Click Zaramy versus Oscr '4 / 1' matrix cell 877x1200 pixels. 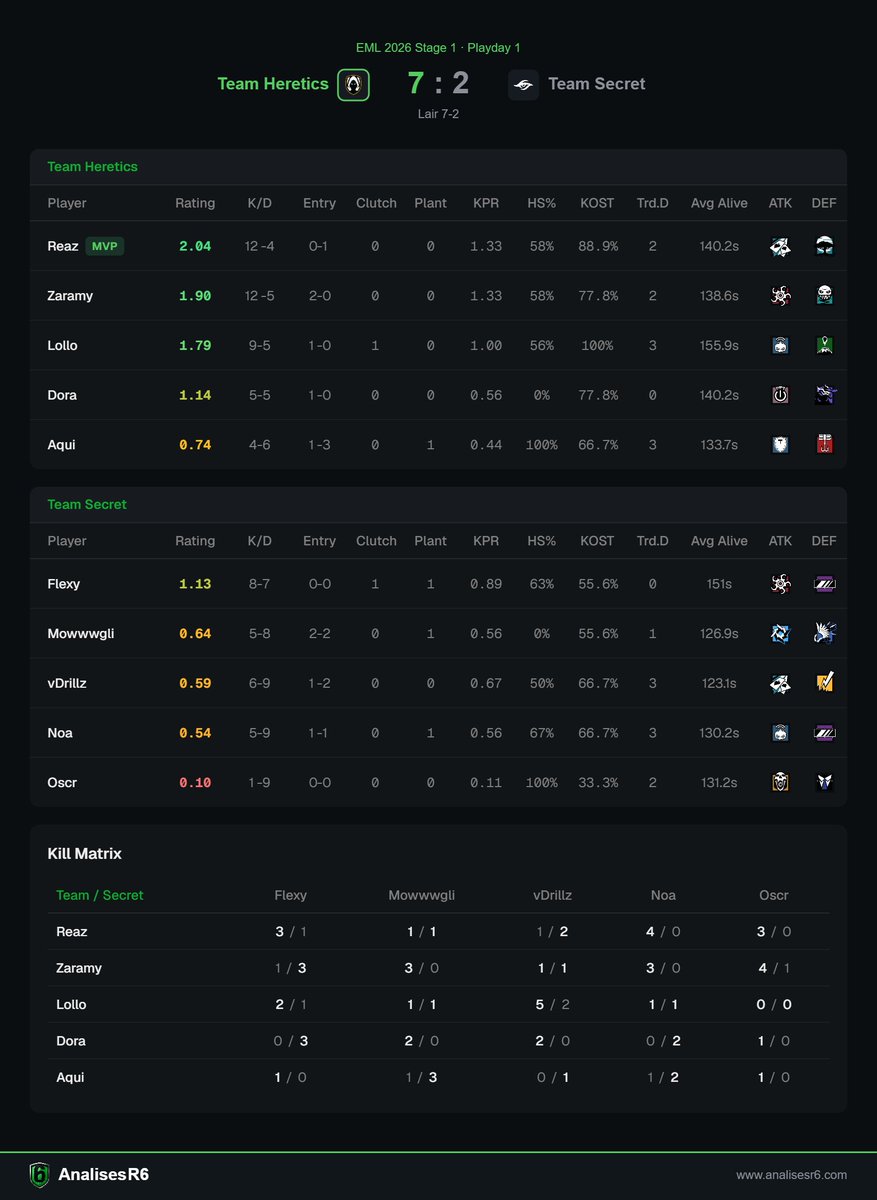pos(774,968)
